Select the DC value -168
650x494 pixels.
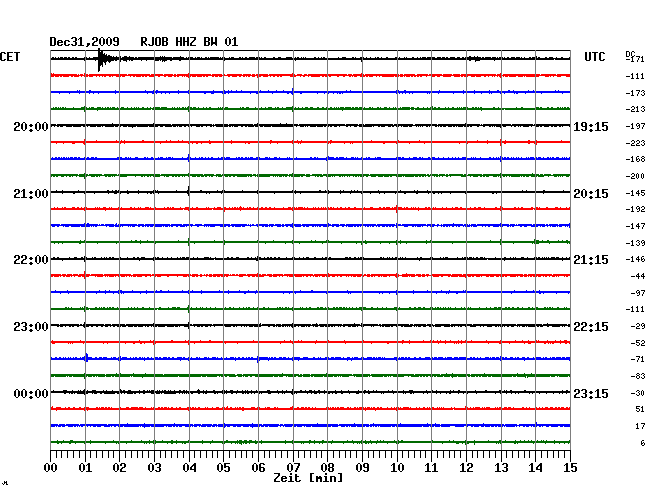(x=635, y=159)
